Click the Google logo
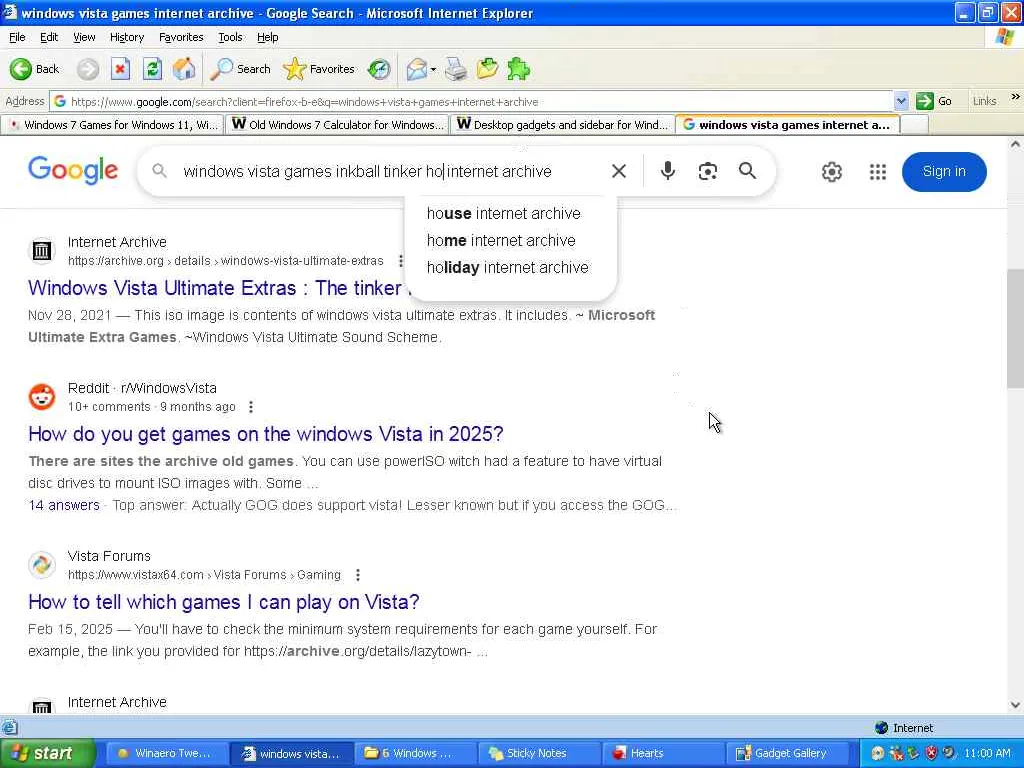This screenshot has width=1024, height=768. click(73, 171)
